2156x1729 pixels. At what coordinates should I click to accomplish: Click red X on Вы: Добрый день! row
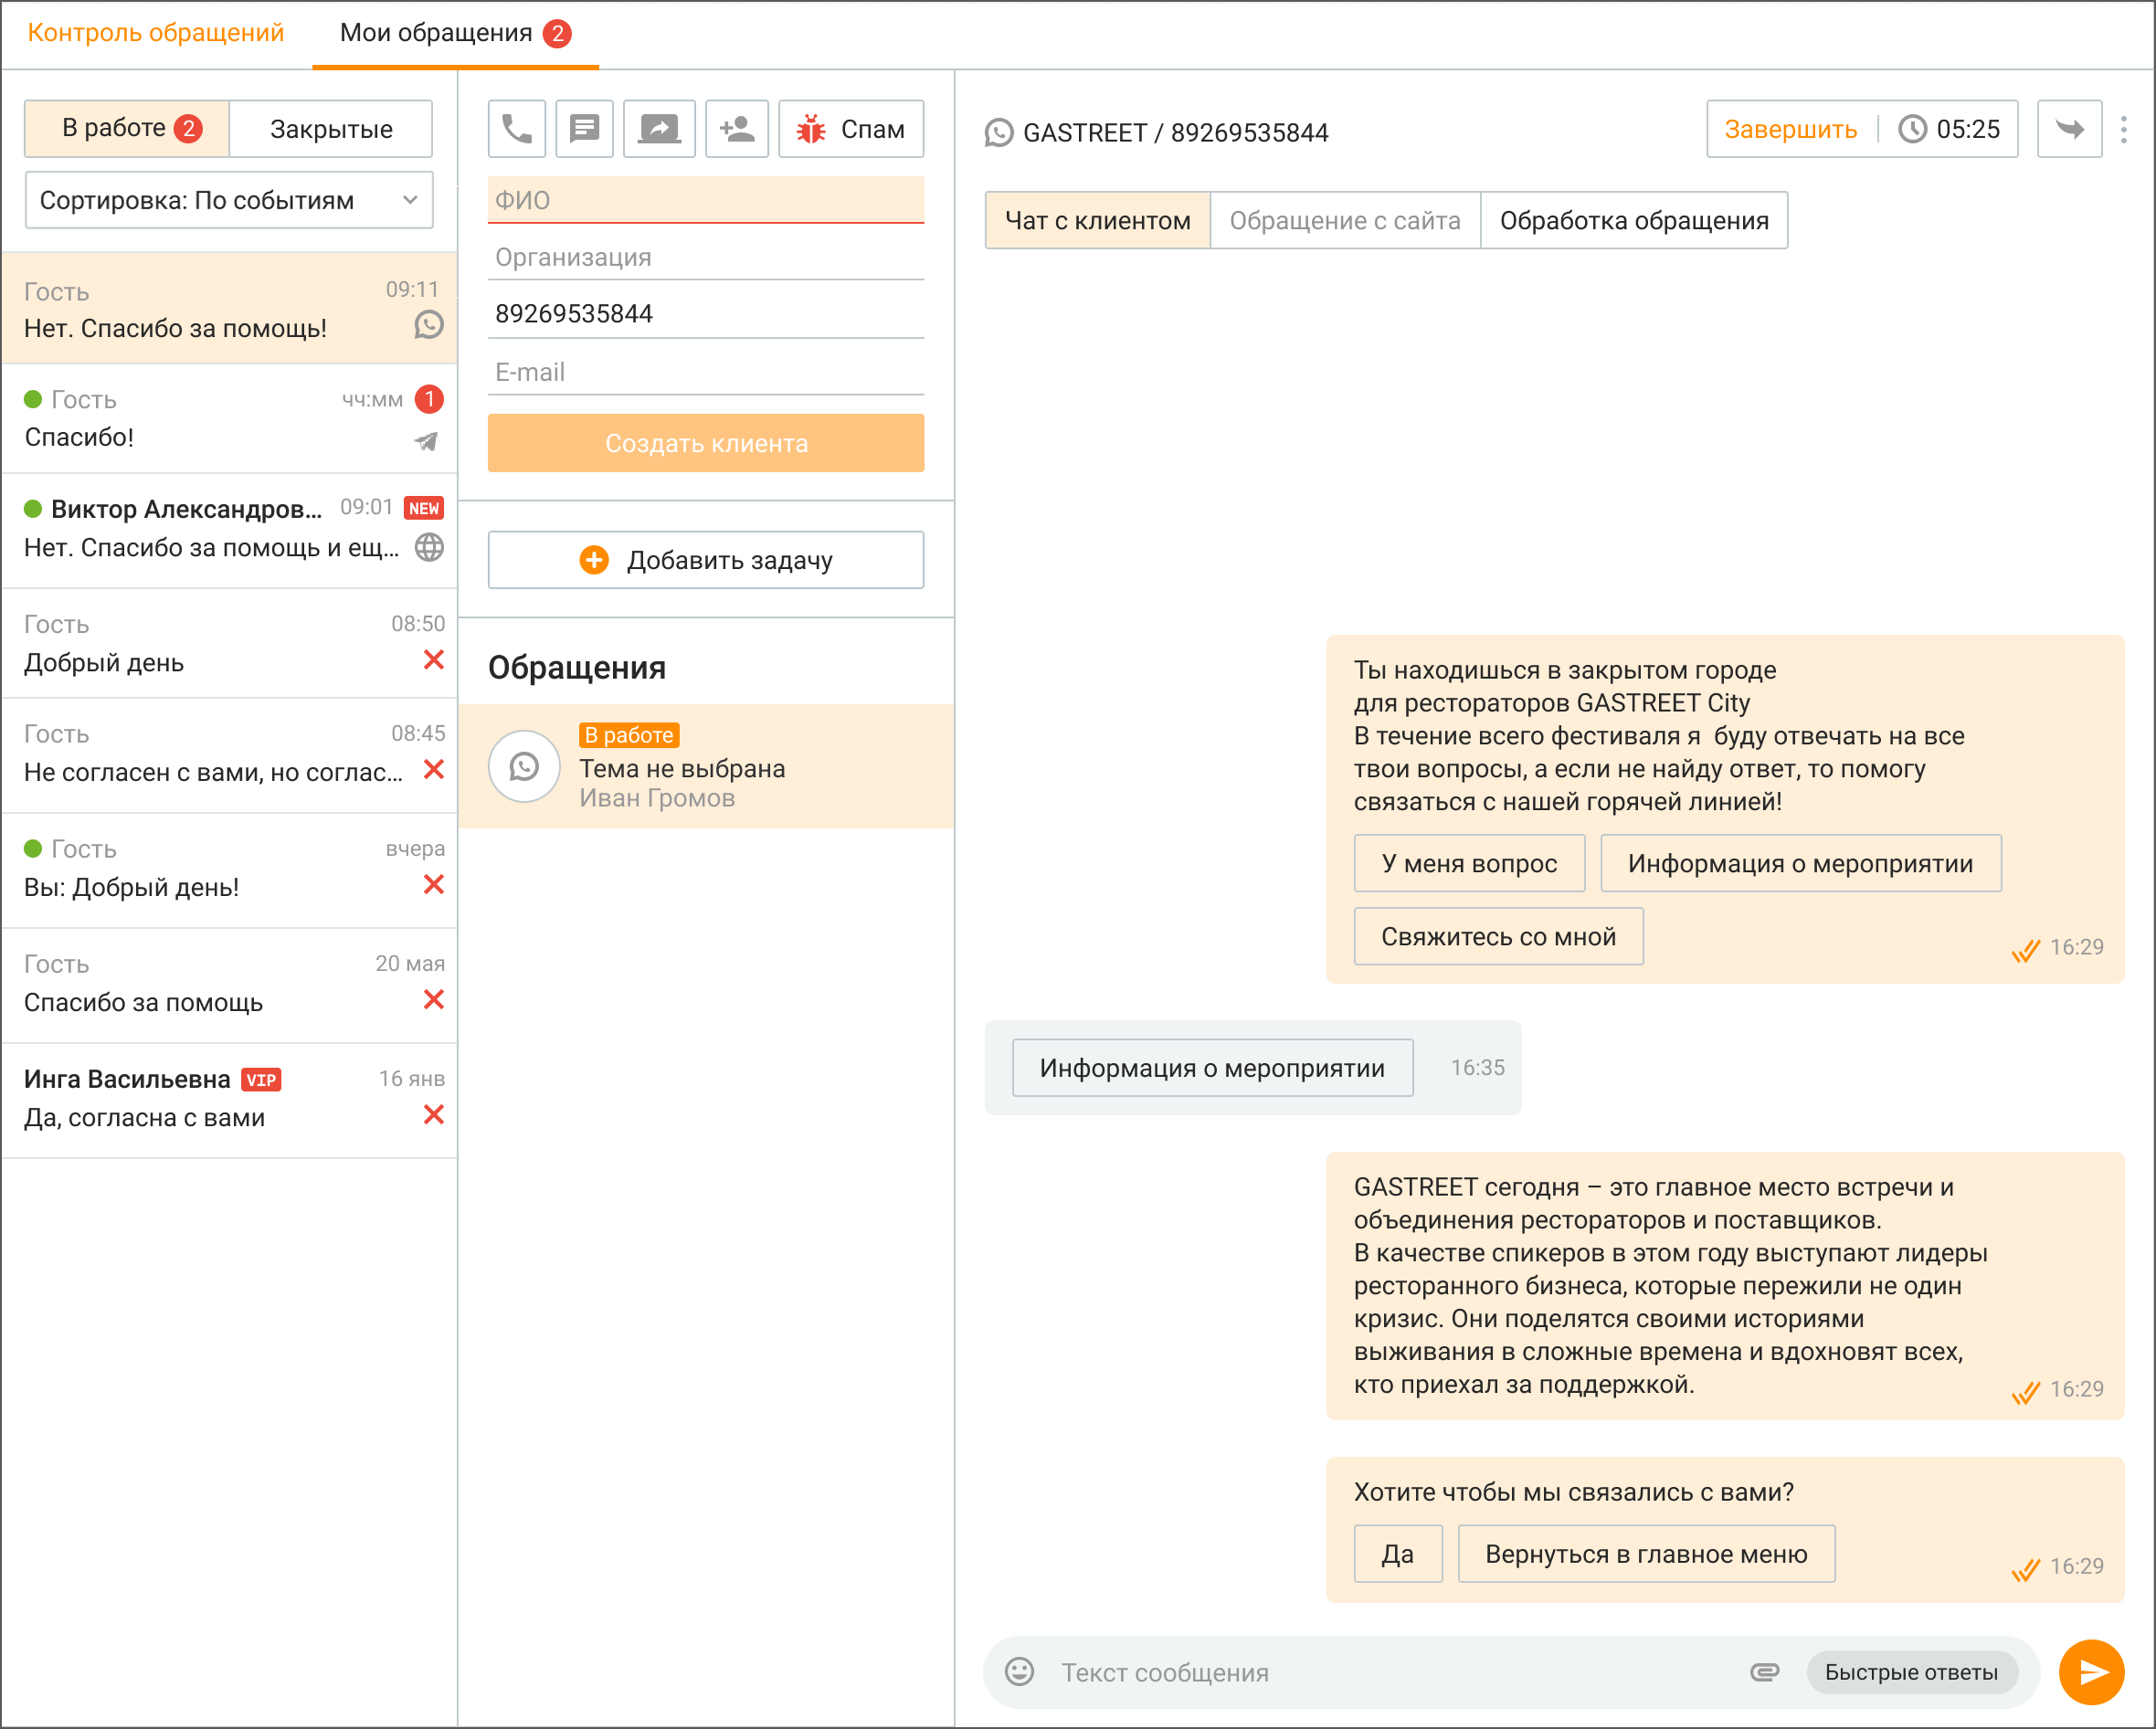point(433,885)
